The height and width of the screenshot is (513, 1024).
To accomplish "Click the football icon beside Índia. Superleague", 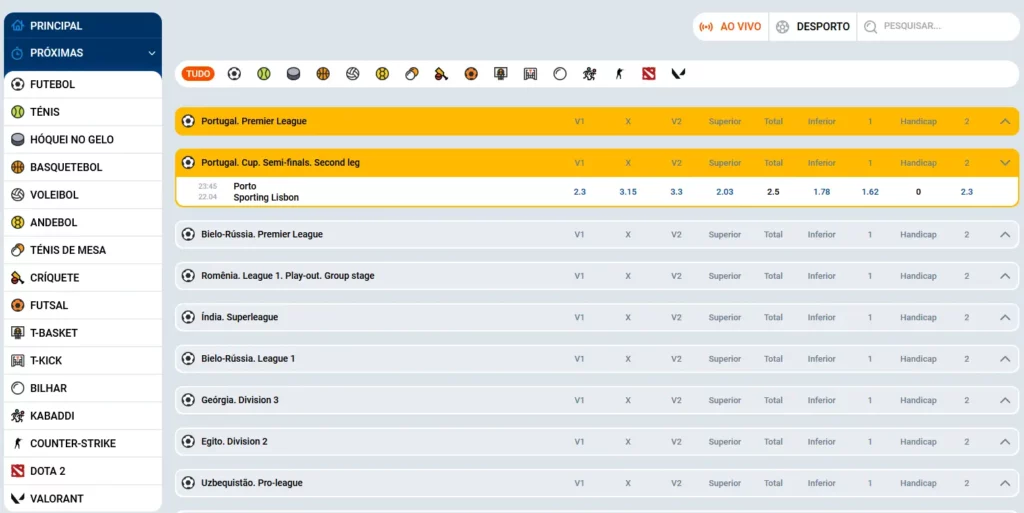I will (188, 317).
